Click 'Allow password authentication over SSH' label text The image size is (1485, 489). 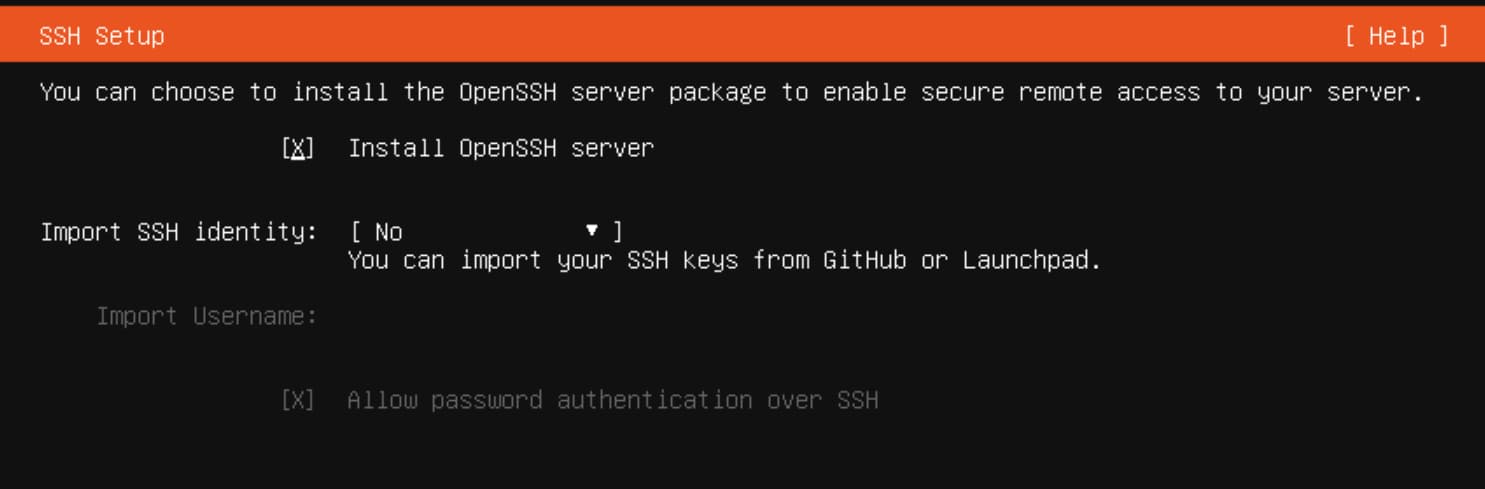coord(612,400)
